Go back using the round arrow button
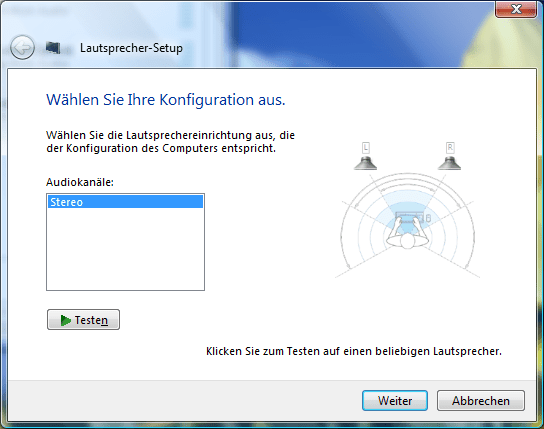Viewport: 544px width, 429px height. click(22, 48)
